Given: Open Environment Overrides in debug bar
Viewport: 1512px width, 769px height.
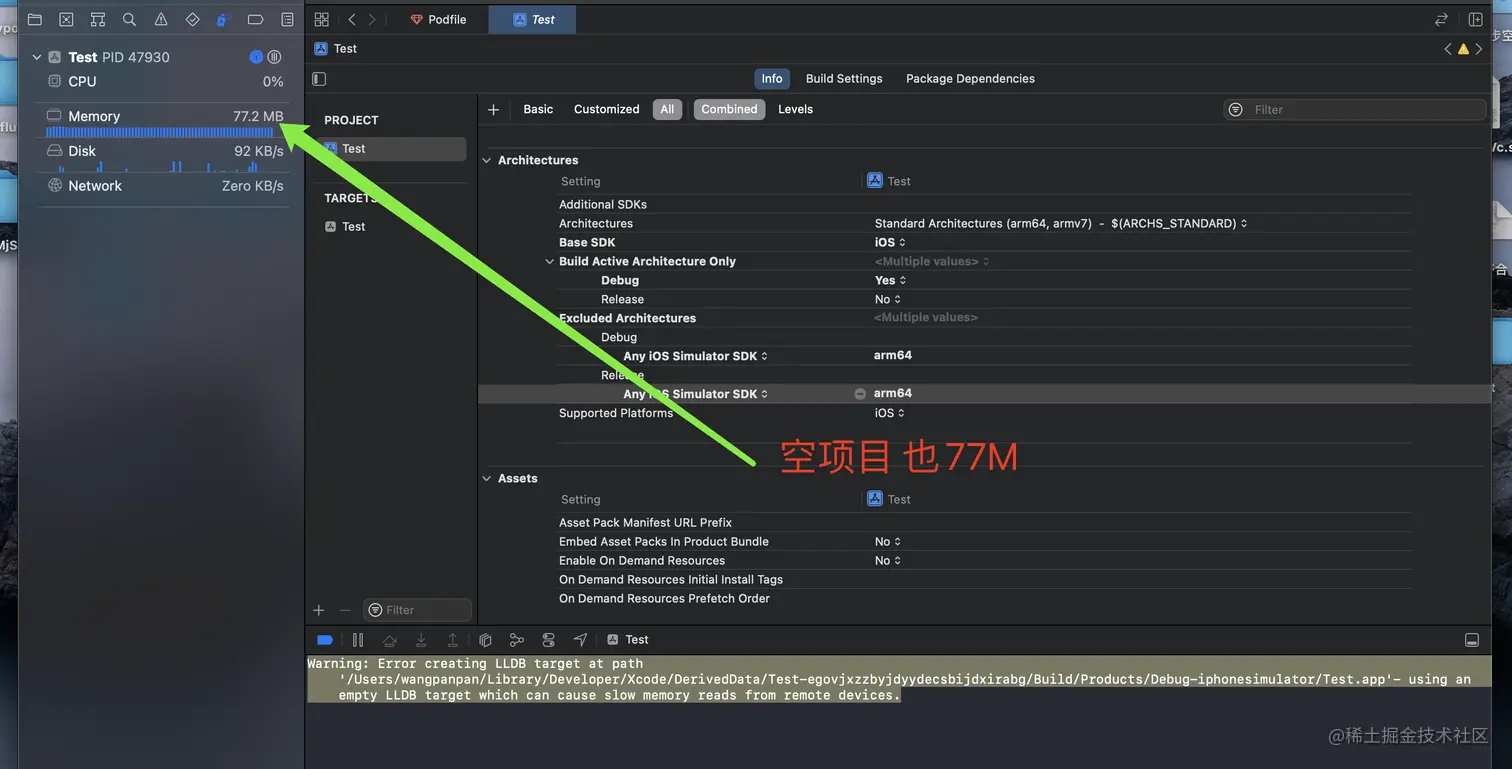Looking at the screenshot, I should pos(548,640).
